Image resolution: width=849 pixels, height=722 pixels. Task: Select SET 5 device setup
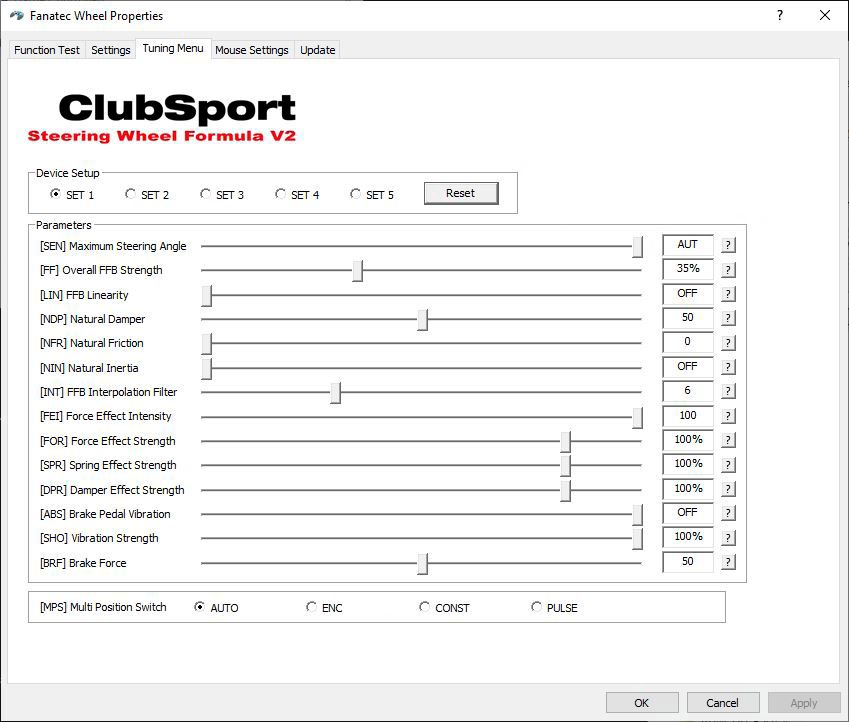(x=372, y=194)
